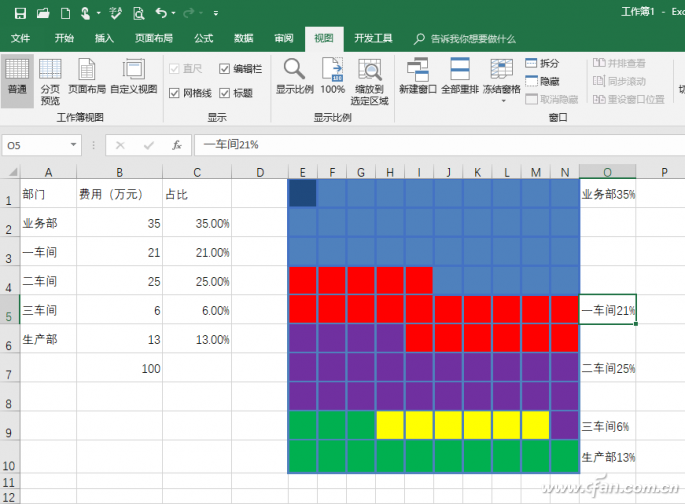Image resolution: width=685 pixels, height=504 pixels.
Task: Select the red cell E4
Action: 302,280
